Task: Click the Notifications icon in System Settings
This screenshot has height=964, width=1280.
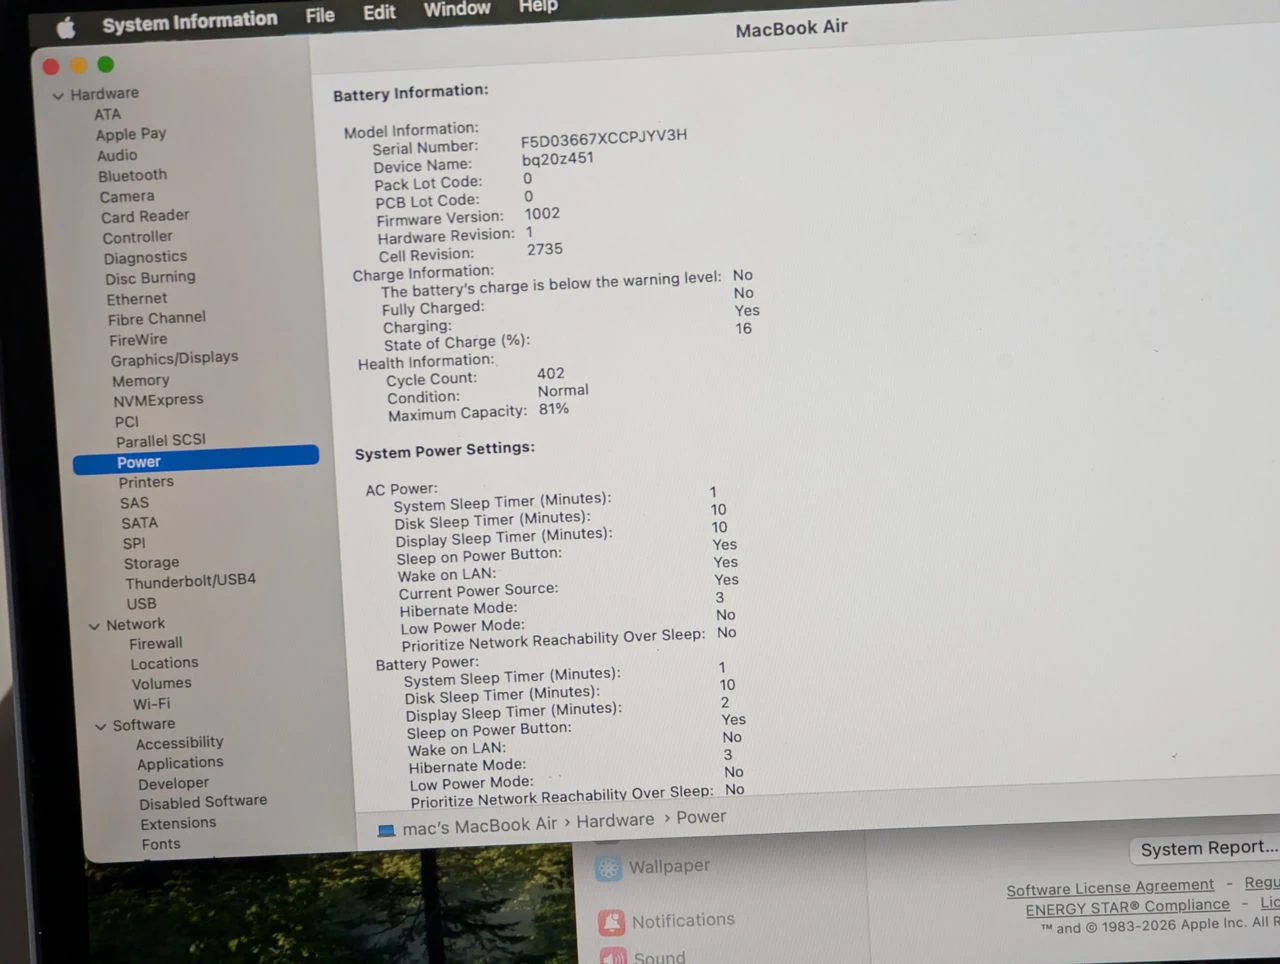Action: (x=612, y=922)
